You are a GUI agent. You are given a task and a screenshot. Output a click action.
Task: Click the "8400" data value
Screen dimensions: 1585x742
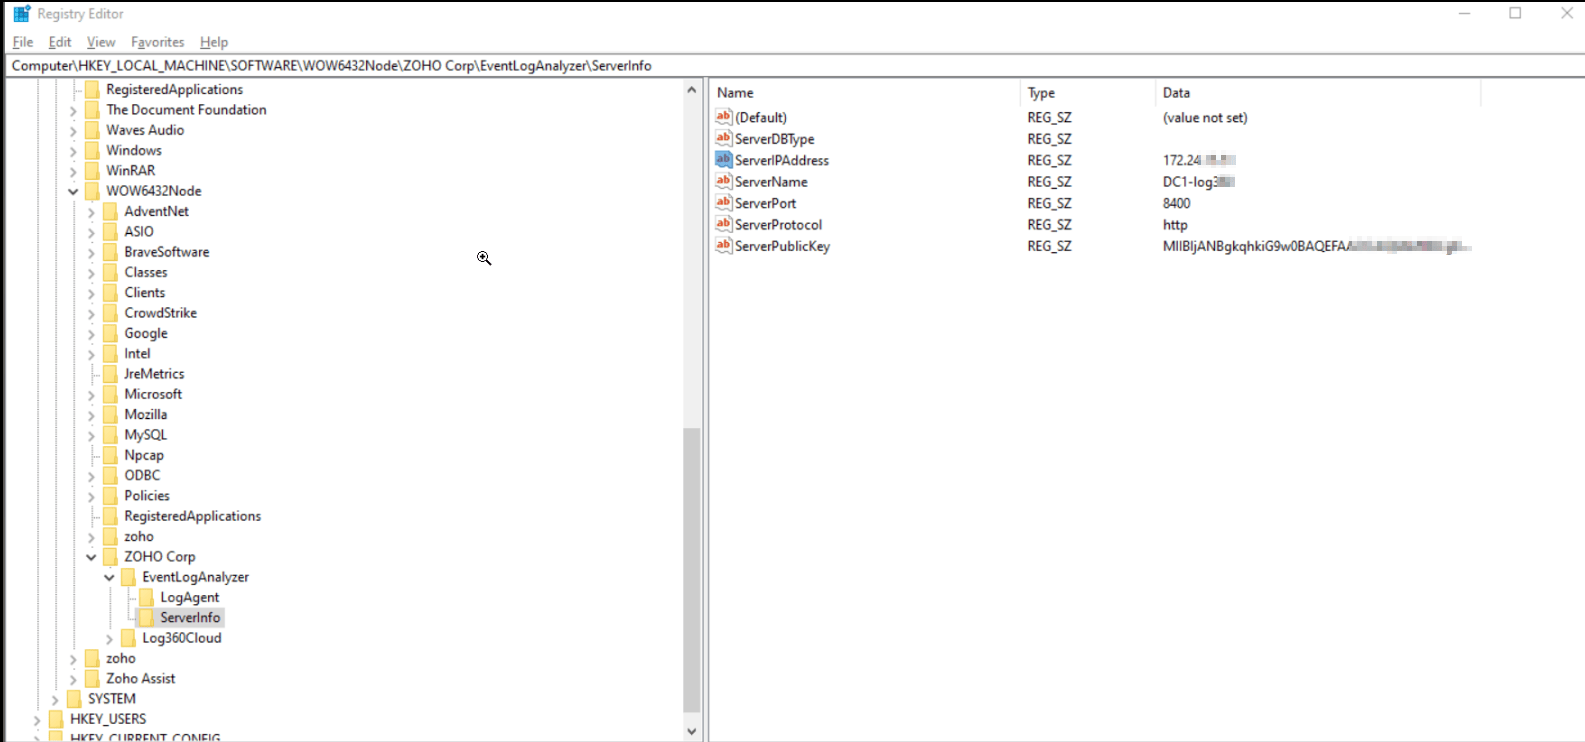click(x=1177, y=203)
